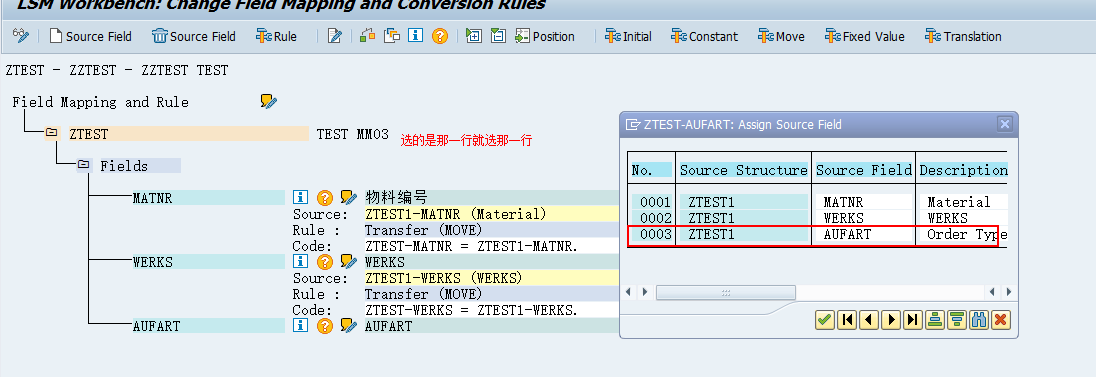Collapse the Fields folder node
The image size is (1096, 377).
[x=84, y=166]
